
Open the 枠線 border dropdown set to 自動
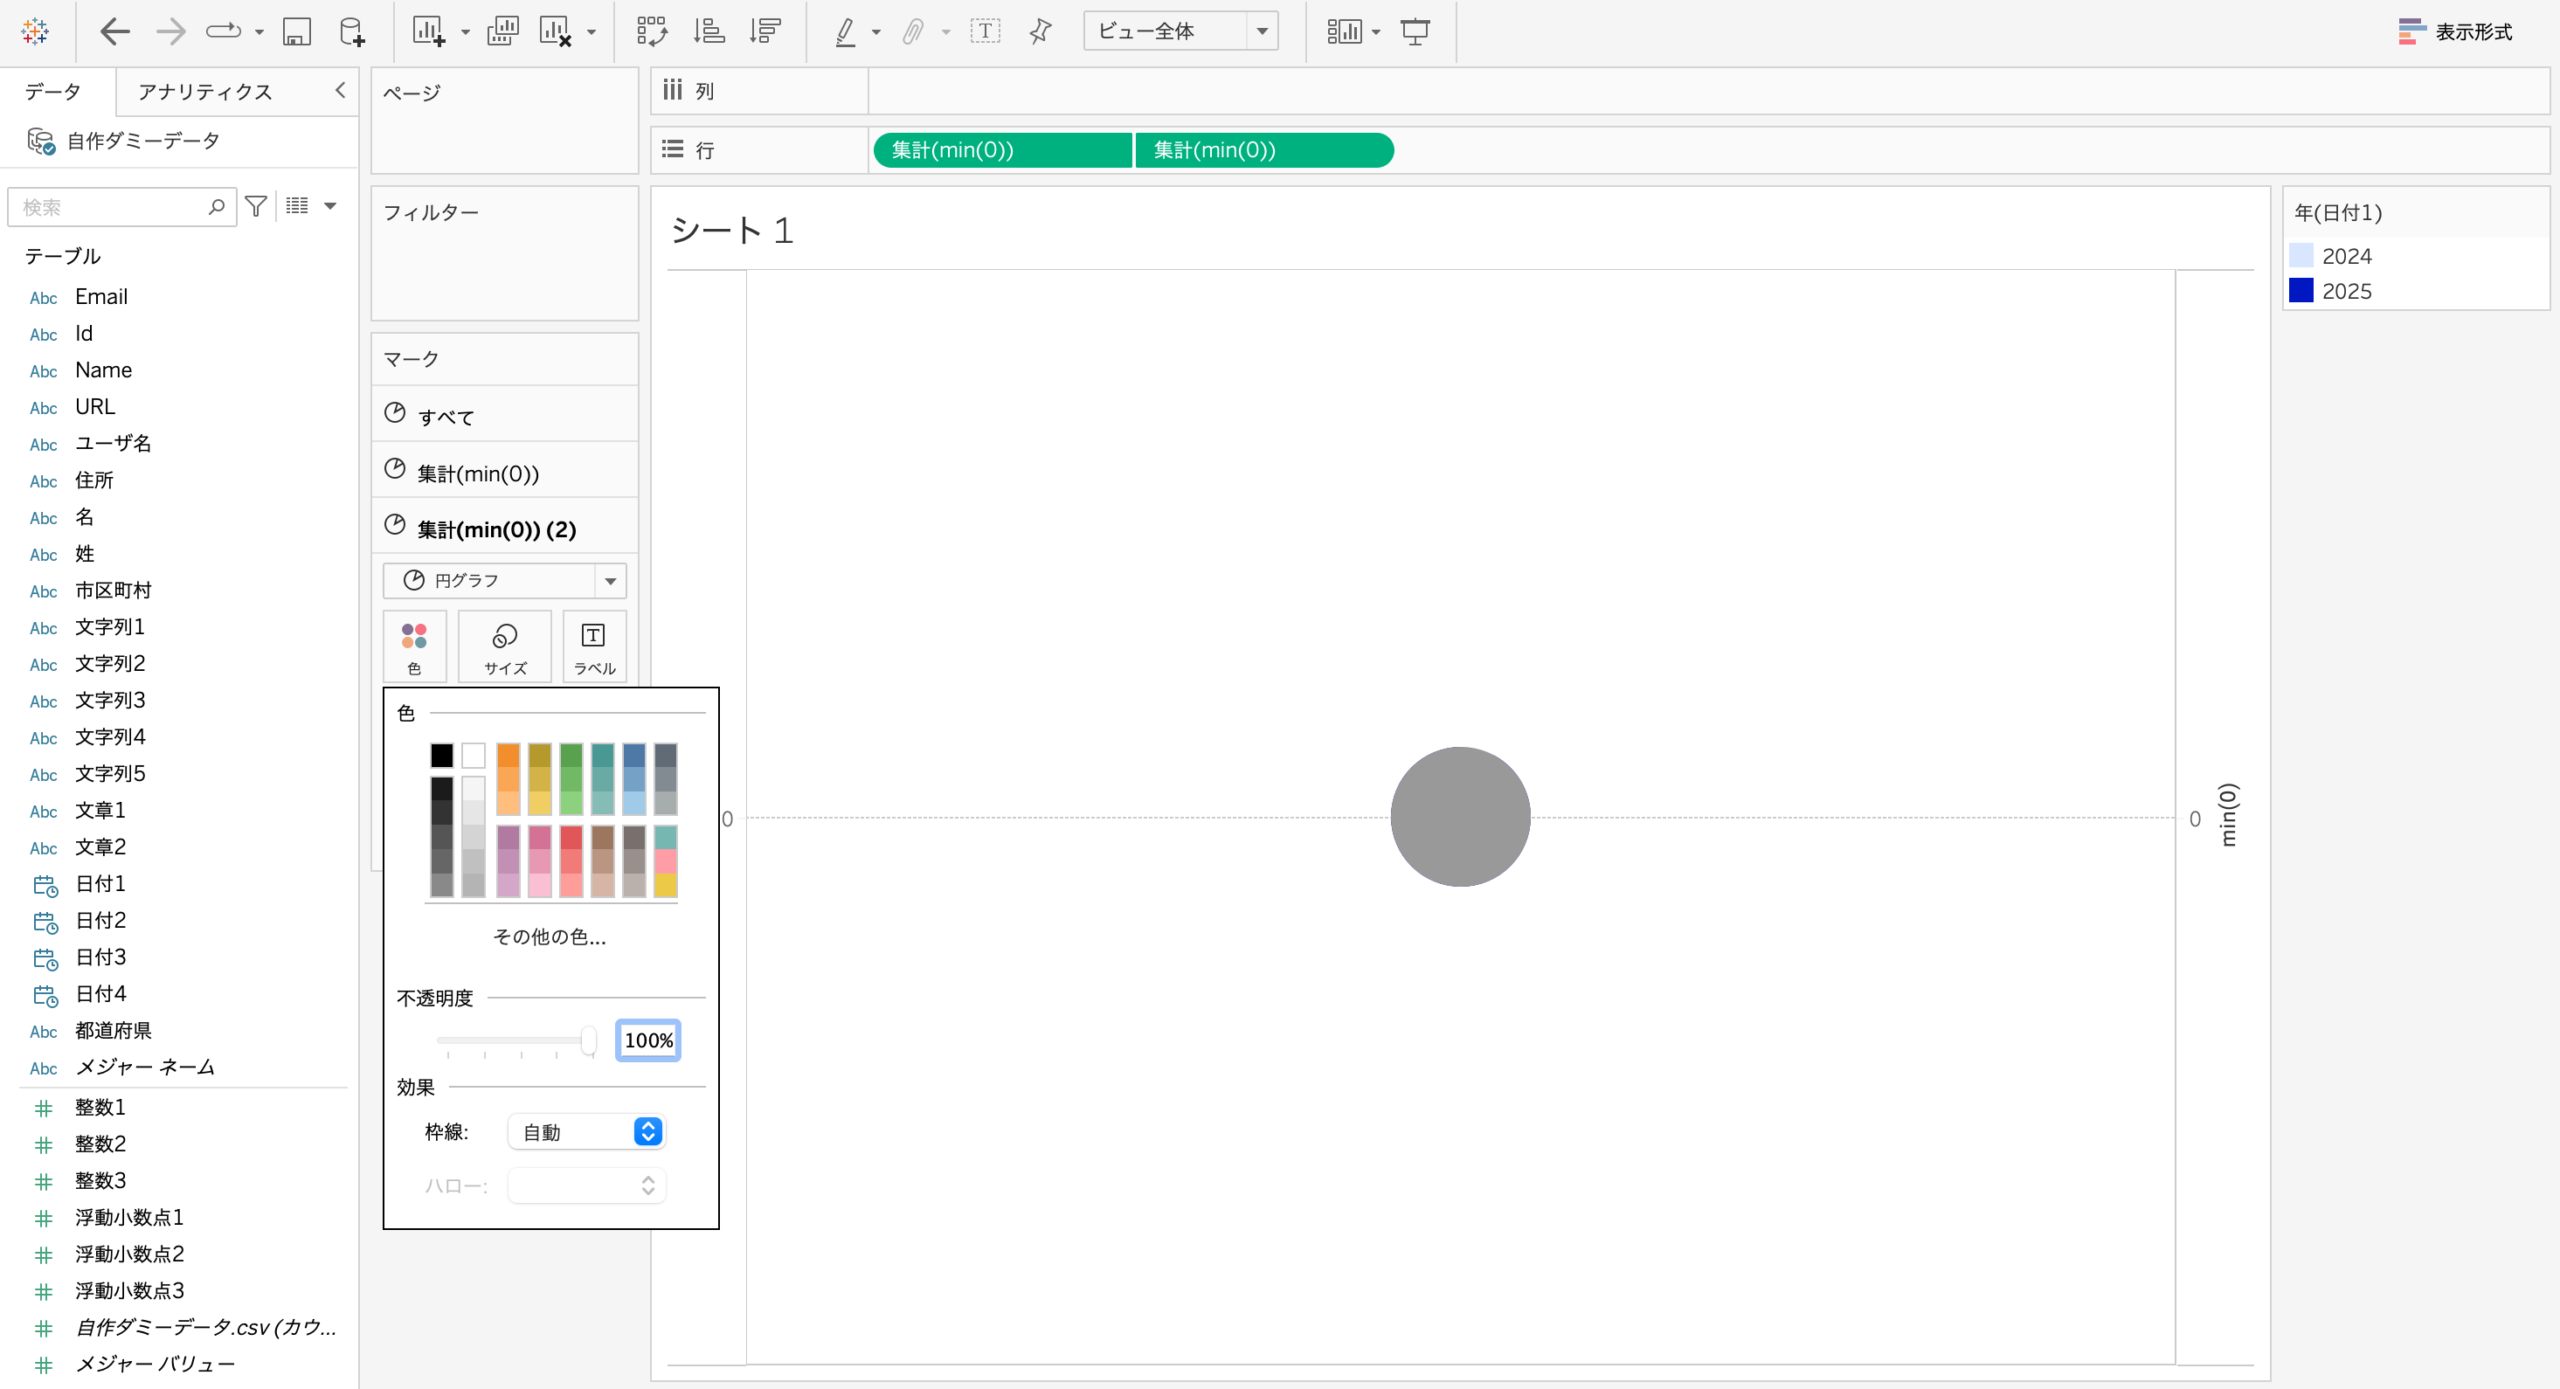click(x=587, y=1132)
